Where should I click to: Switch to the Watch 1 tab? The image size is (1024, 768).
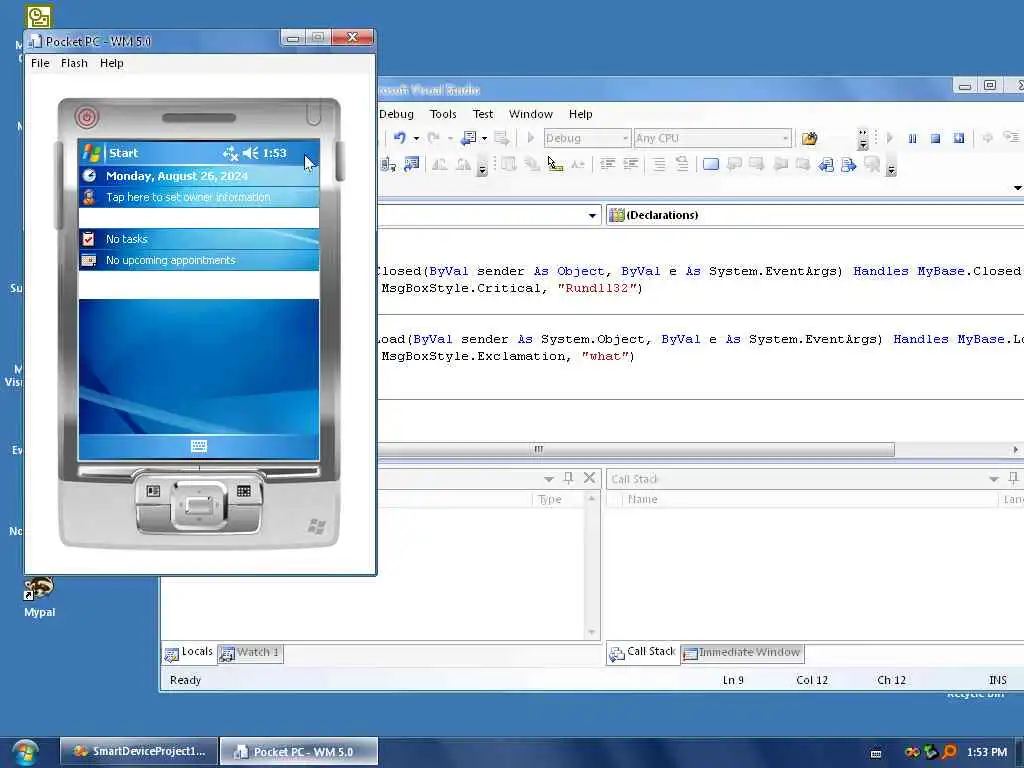click(250, 652)
